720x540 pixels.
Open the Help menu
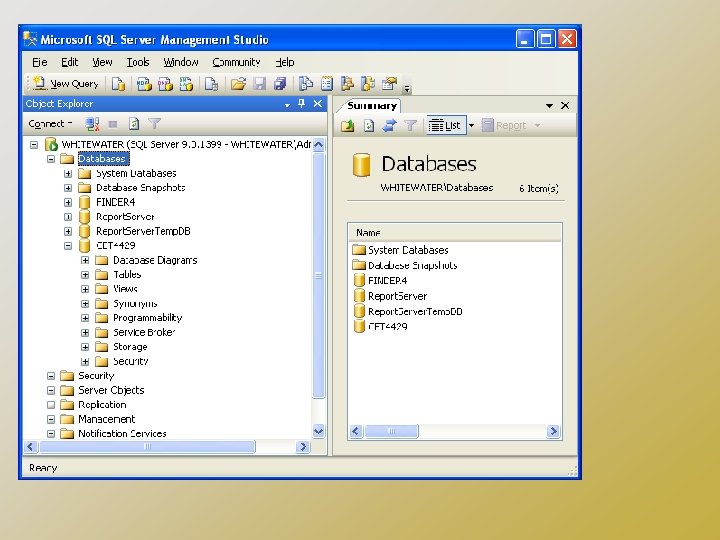(x=285, y=62)
